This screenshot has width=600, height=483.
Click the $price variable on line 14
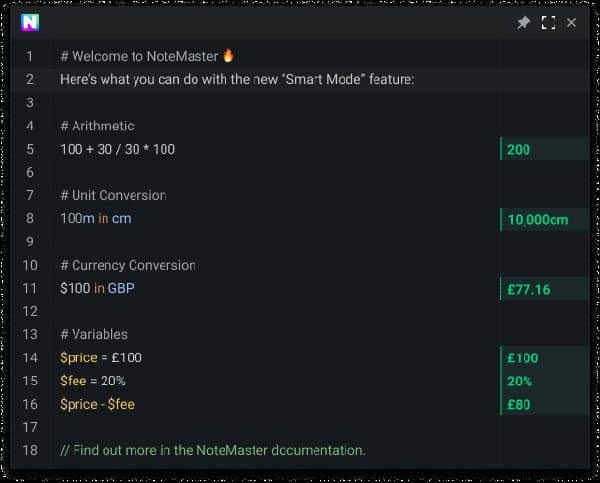pos(79,358)
